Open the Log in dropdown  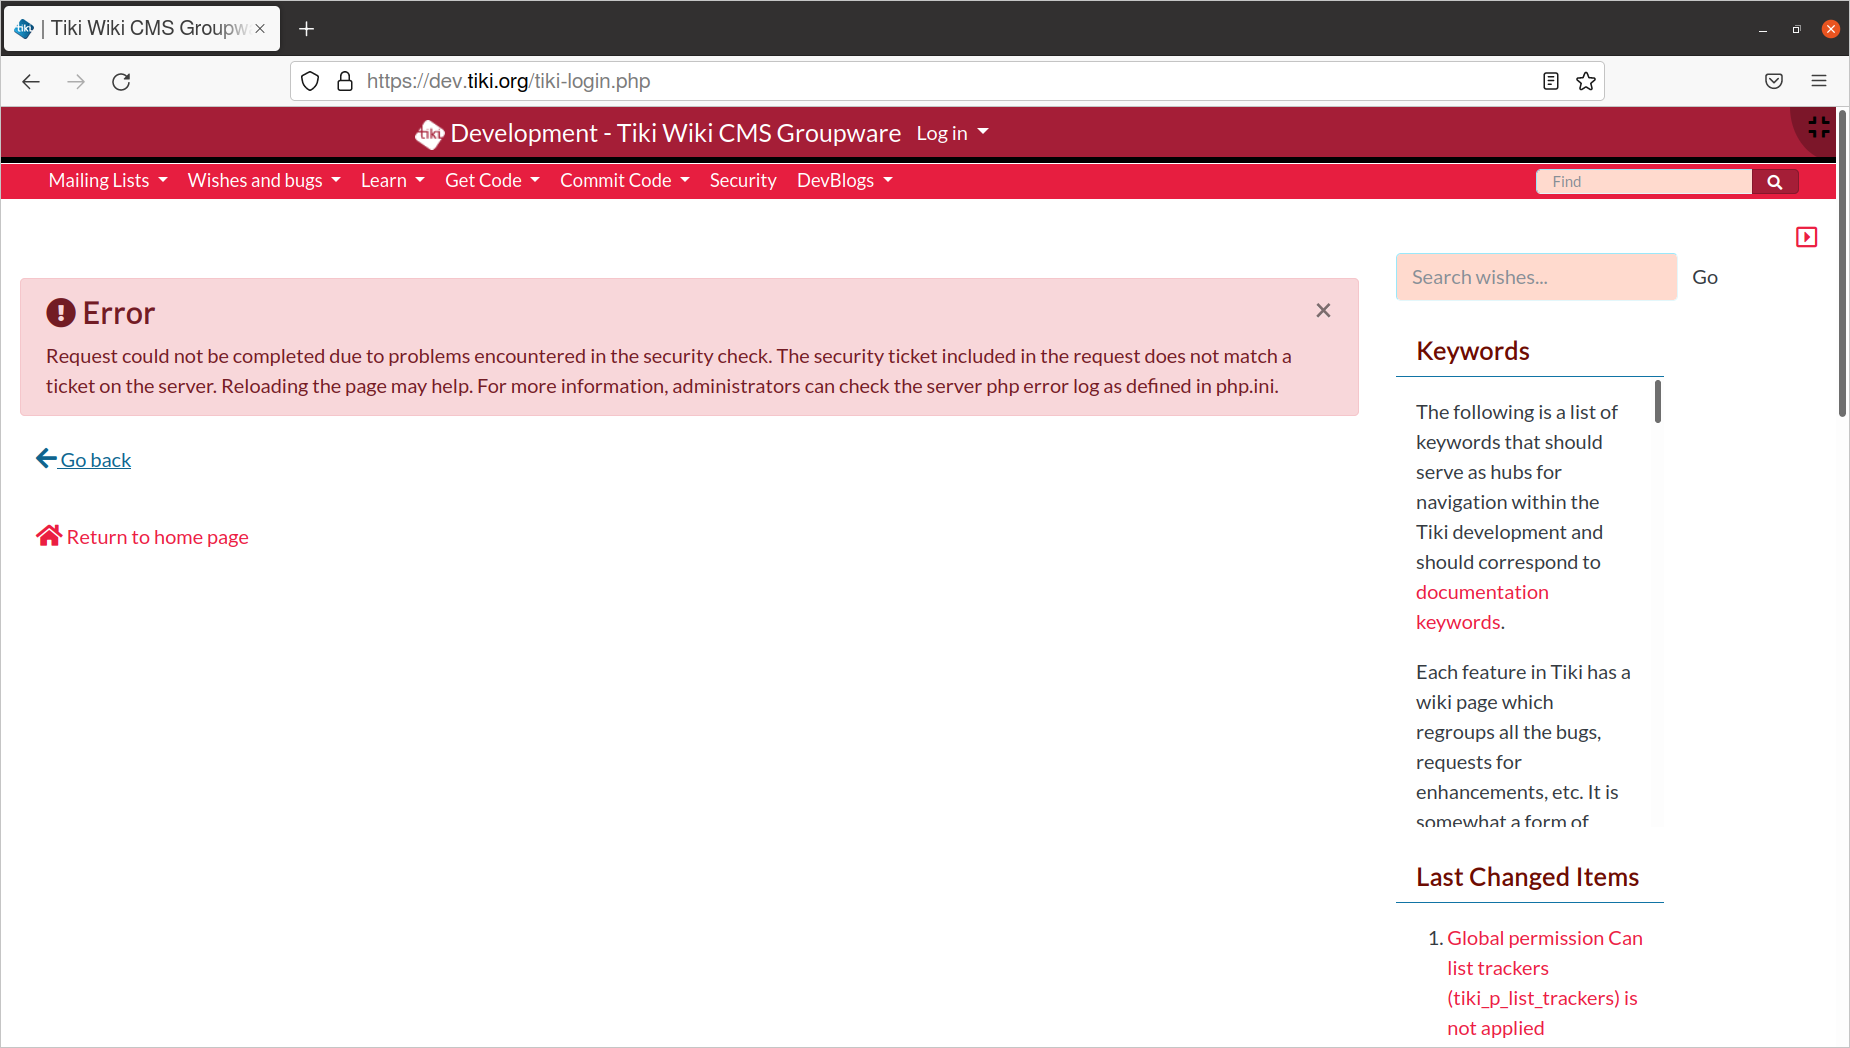(952, 133)
